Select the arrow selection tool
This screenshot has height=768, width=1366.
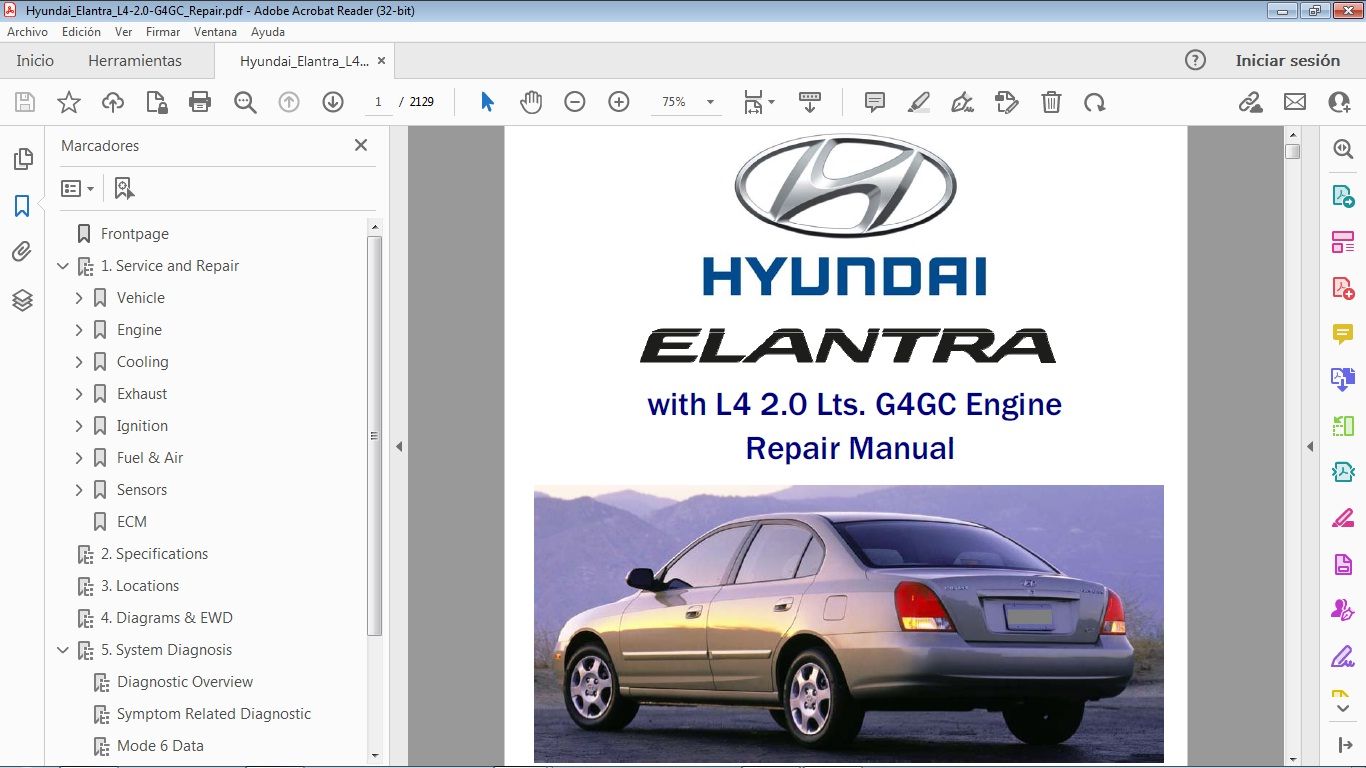click(487, 102)
